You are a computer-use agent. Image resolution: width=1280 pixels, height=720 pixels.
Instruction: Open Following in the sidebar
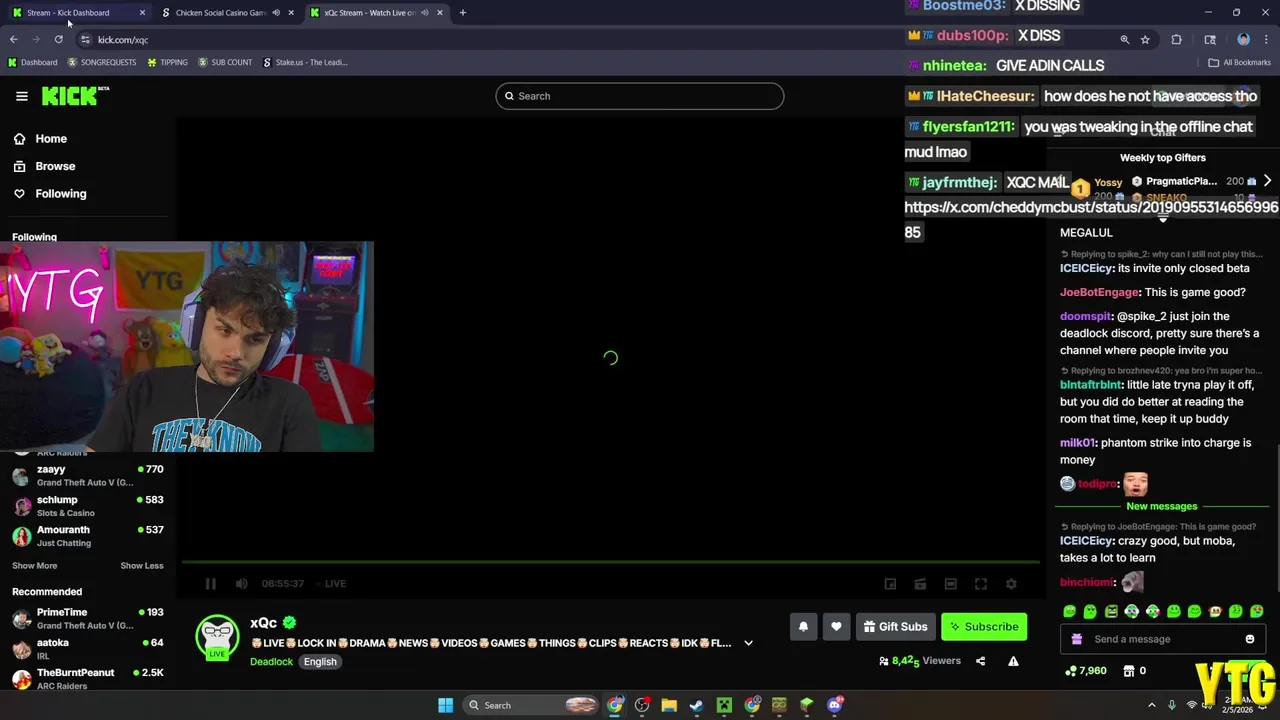[x=60, y=194]
